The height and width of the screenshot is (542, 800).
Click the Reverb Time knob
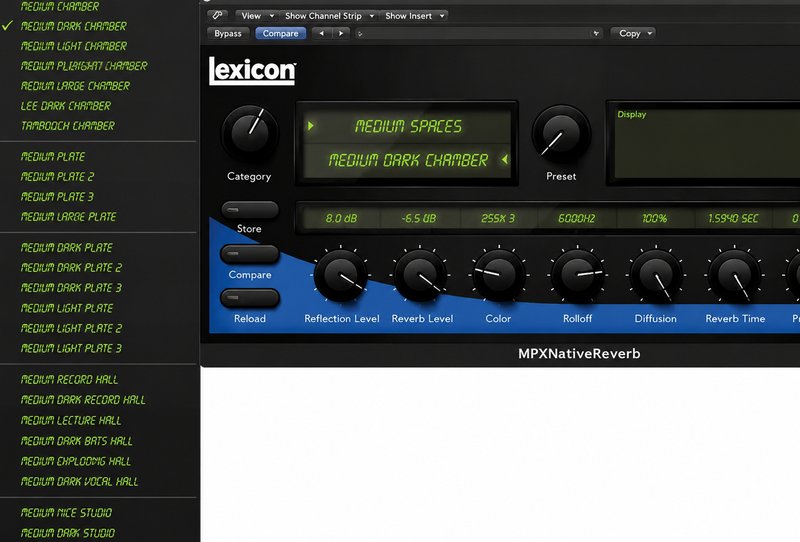tap(734, 275)
